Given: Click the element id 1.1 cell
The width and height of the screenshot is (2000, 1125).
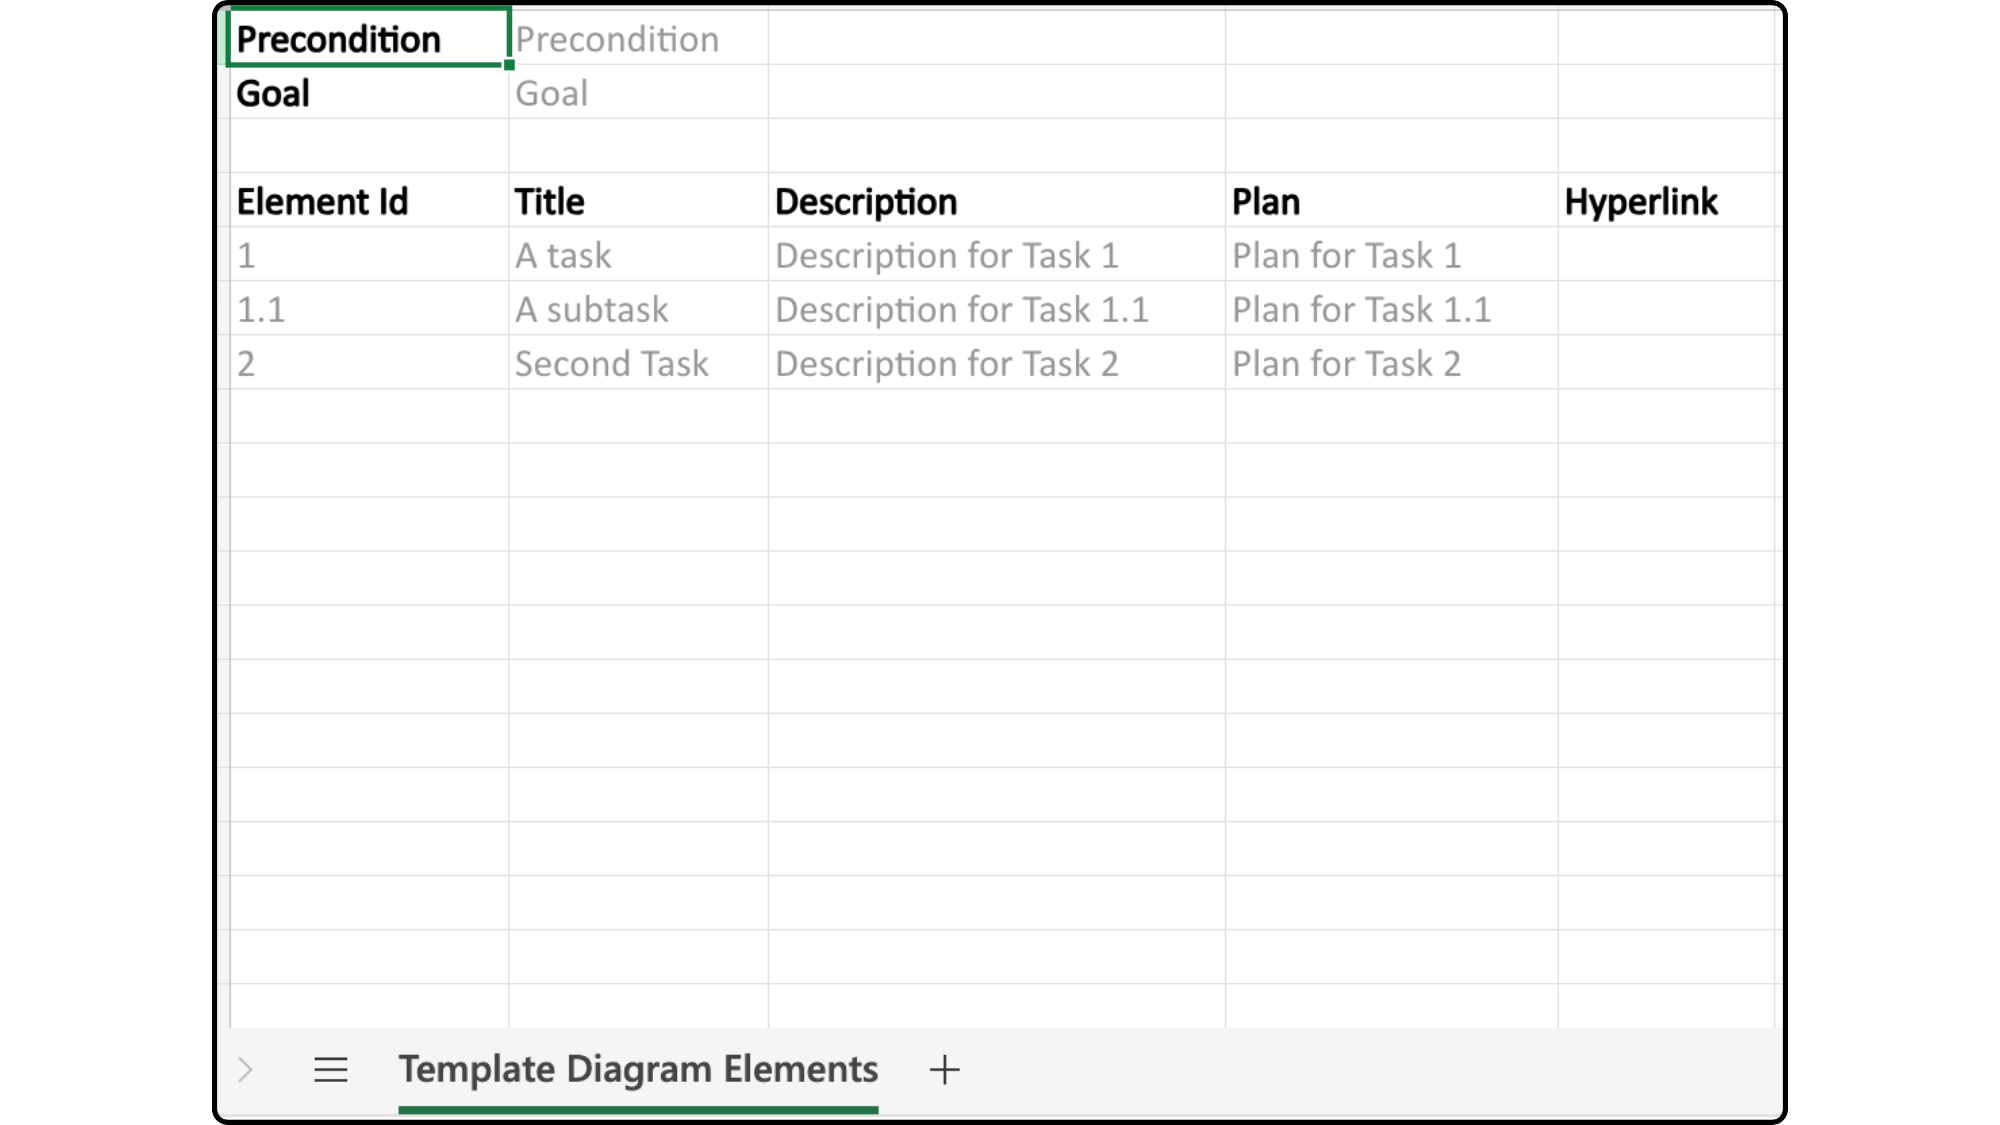Looking at the screenshot, I should coord(368,309).
